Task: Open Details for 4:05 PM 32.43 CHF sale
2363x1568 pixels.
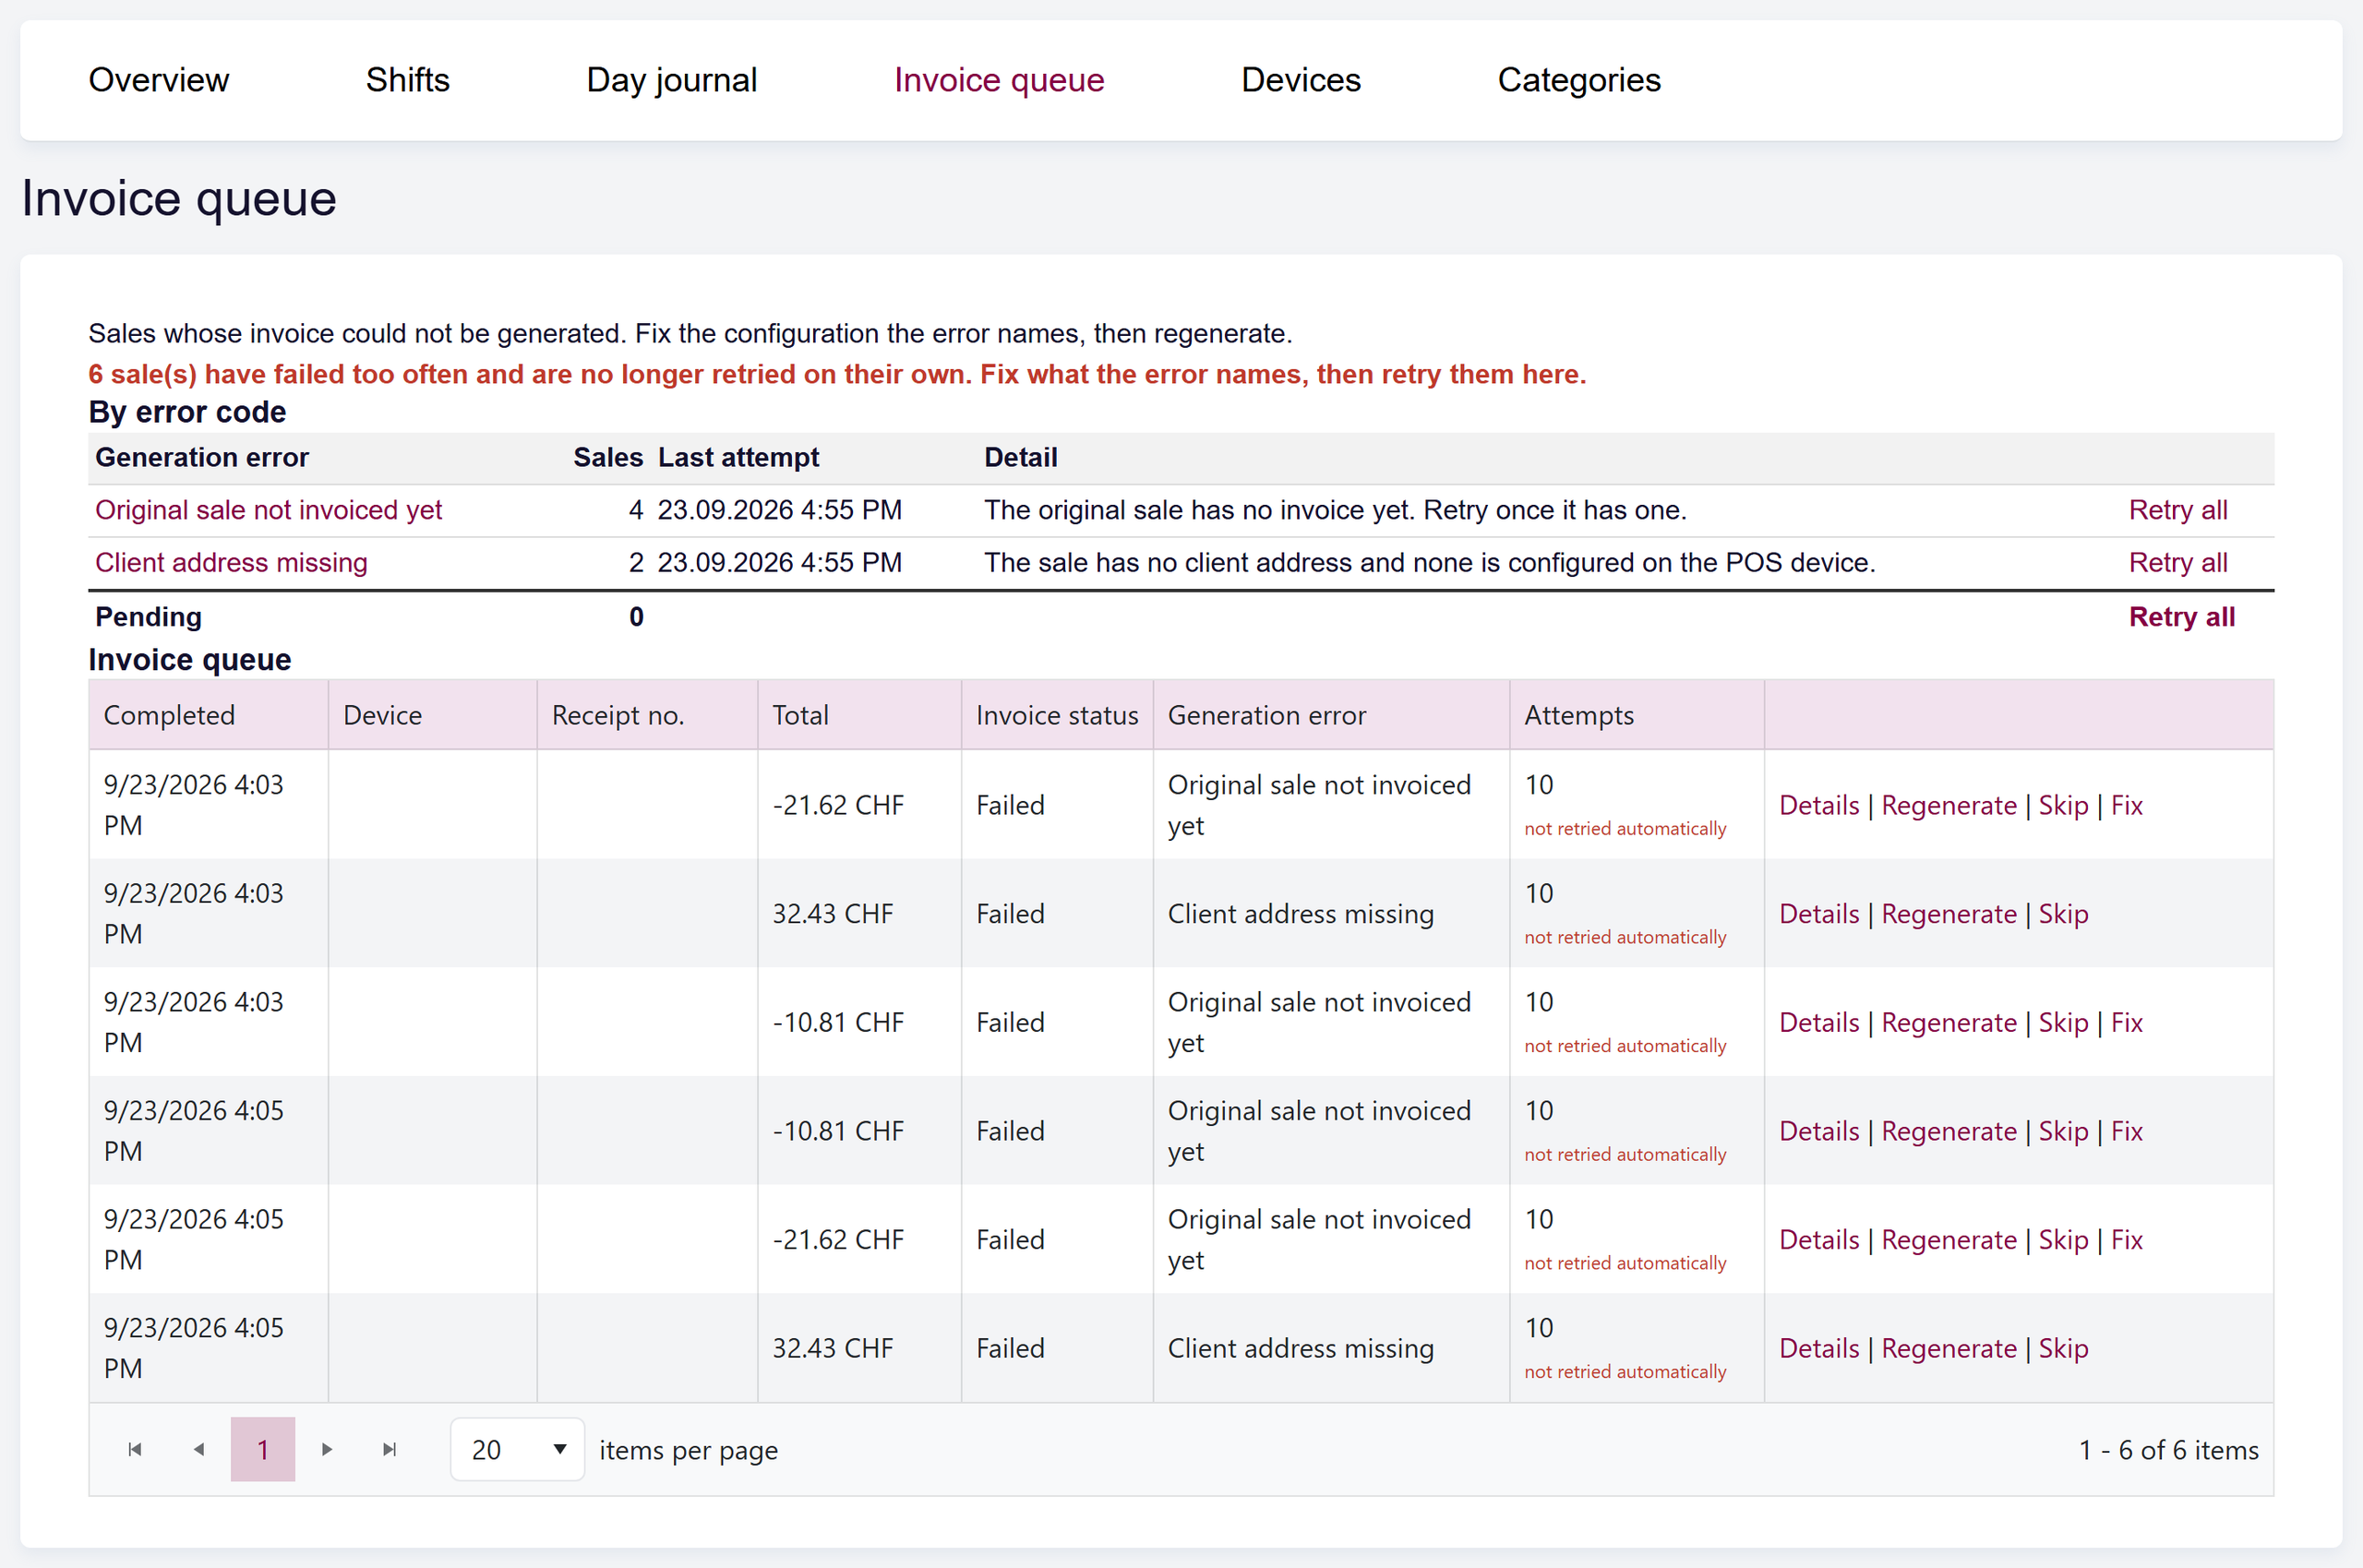Action: click(x=1819, y=1348)
